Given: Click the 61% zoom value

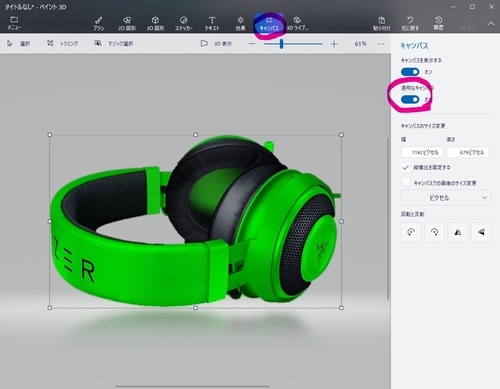Looking at the screenshot, I should click(360, 44).
